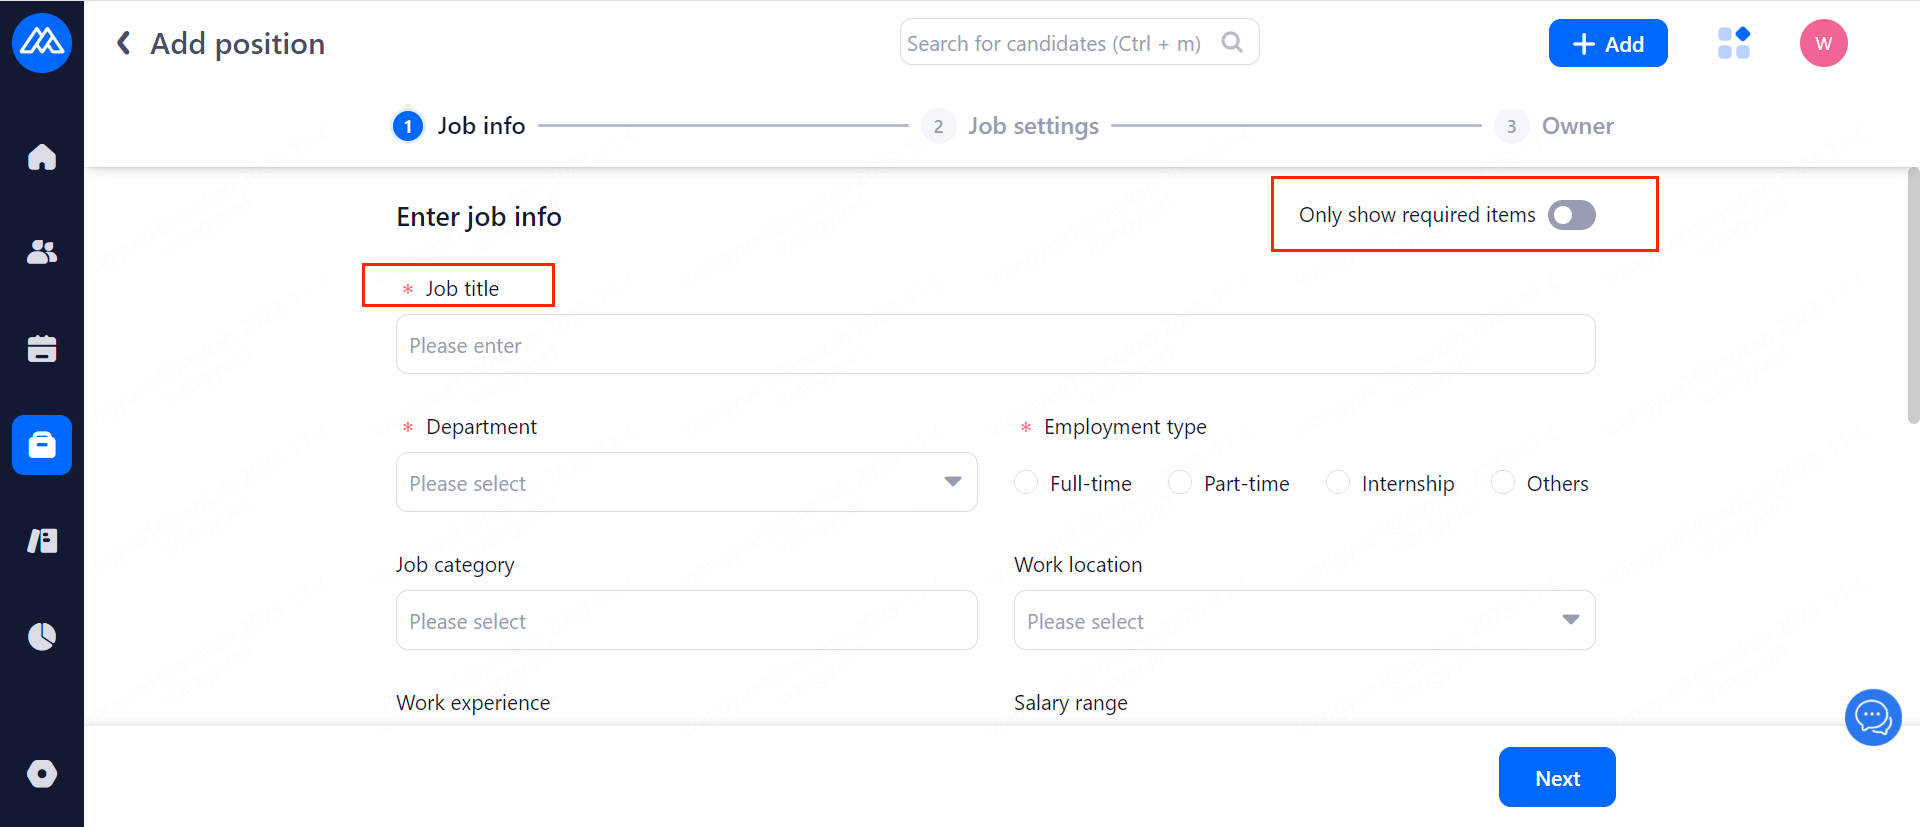Select Internship employment type
The image size is (1920, 827).
(x=1338, y=483)
